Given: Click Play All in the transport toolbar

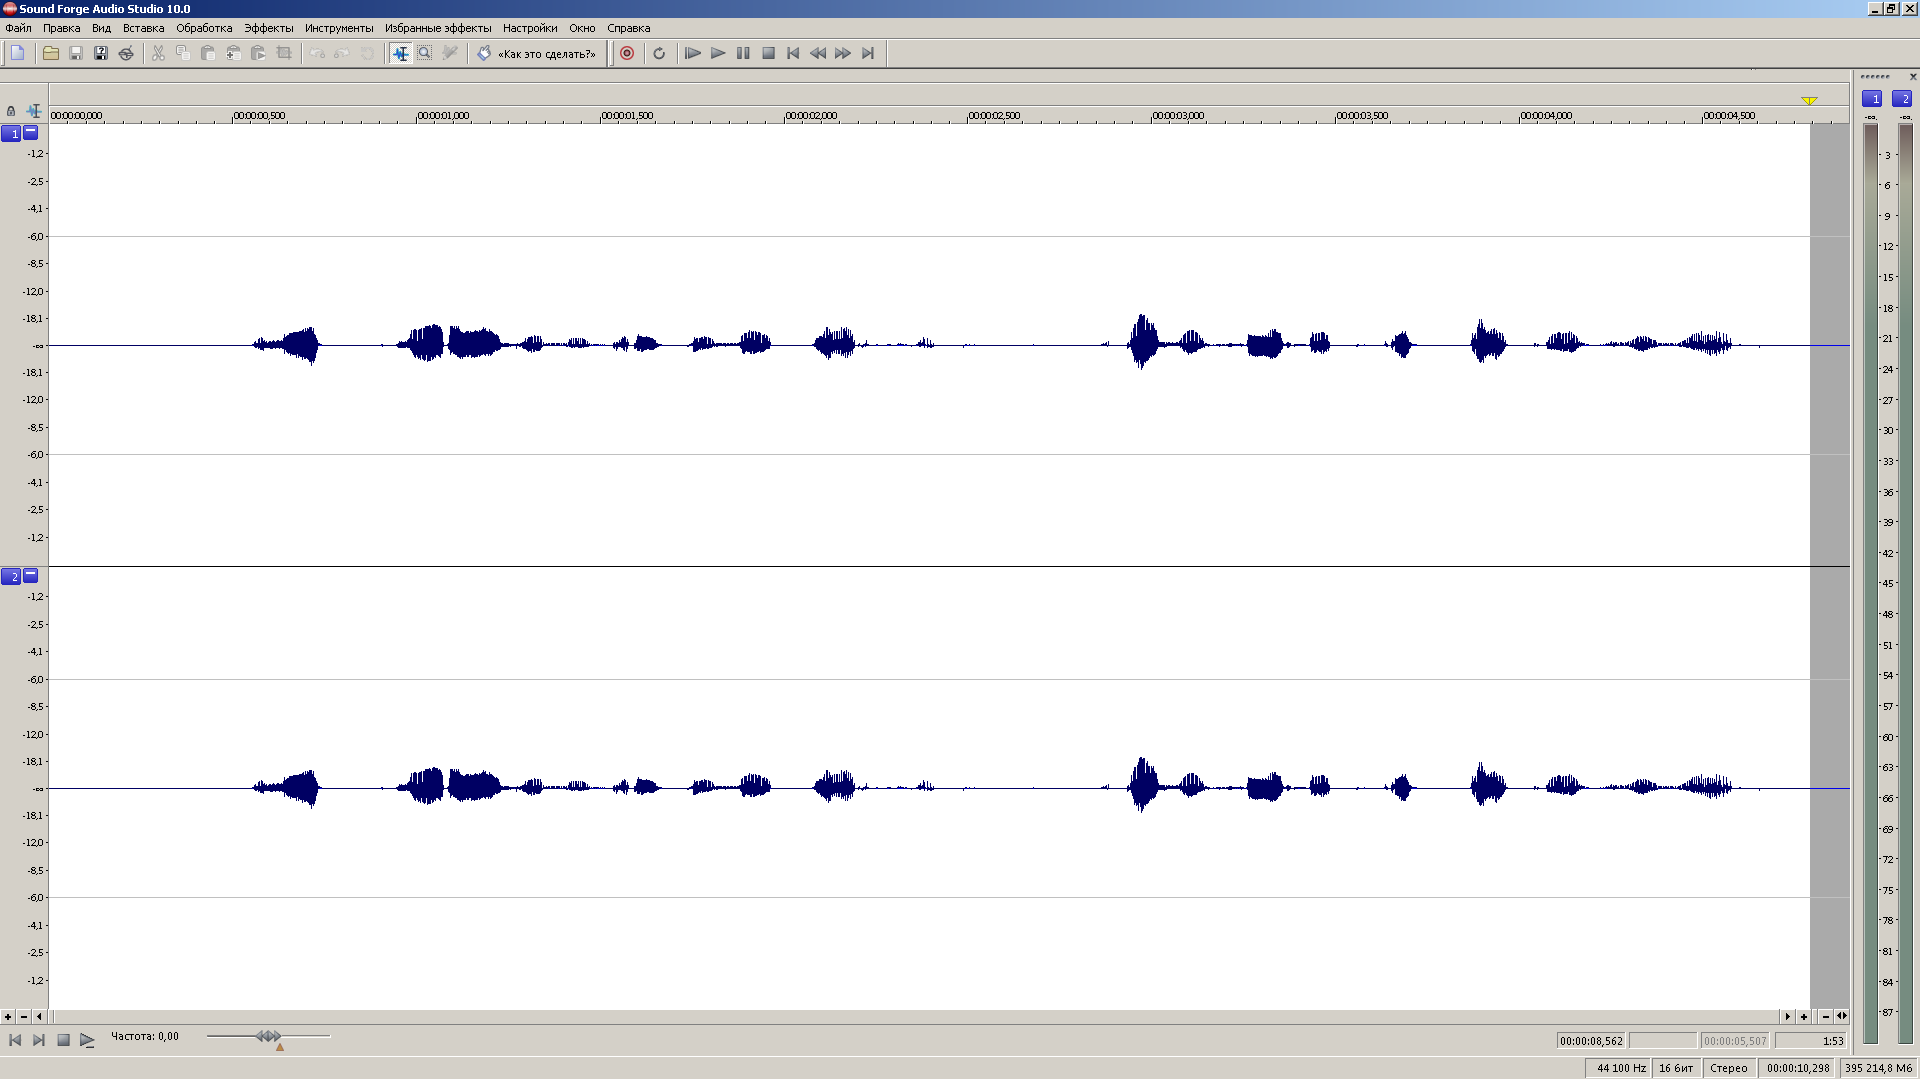Looking at the screenshot, I should point(693,53).
